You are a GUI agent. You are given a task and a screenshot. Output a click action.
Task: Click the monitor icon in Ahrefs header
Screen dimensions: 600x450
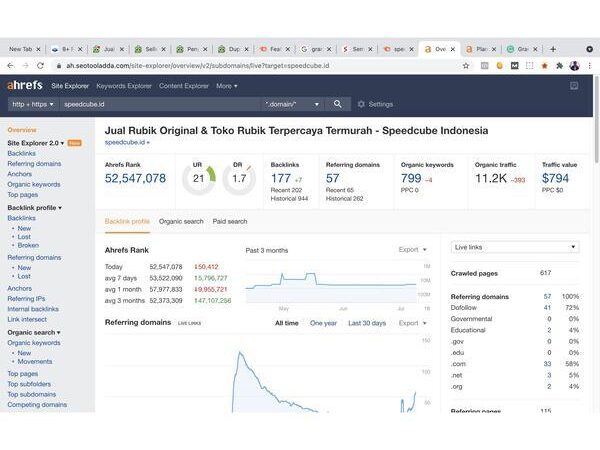[x=574, y=86]
